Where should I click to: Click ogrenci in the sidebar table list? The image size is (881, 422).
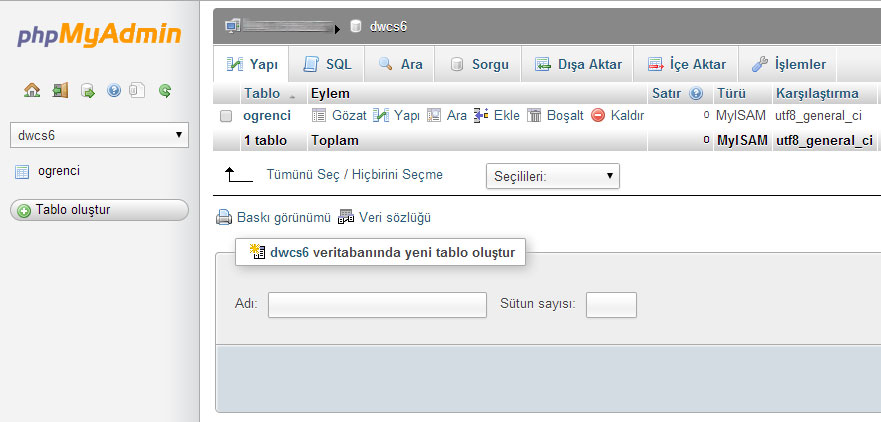pyautogui.click(x=59, y=171)
